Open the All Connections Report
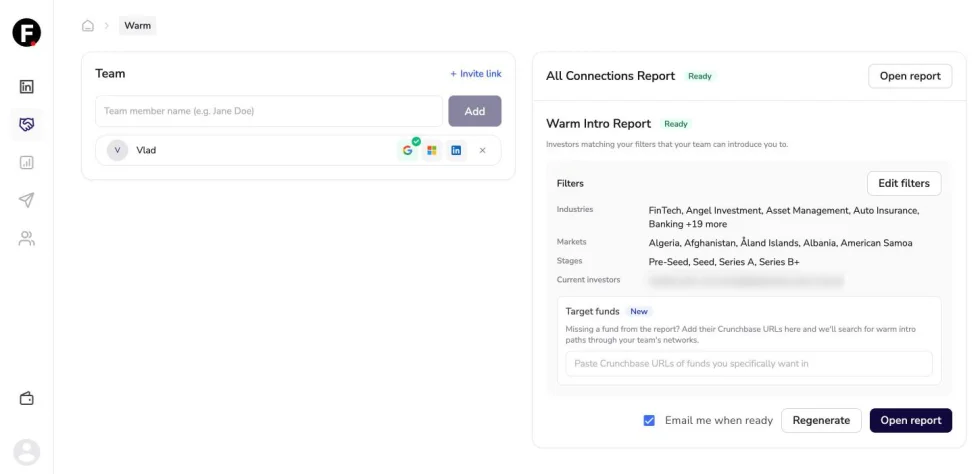 pos(910,76)
